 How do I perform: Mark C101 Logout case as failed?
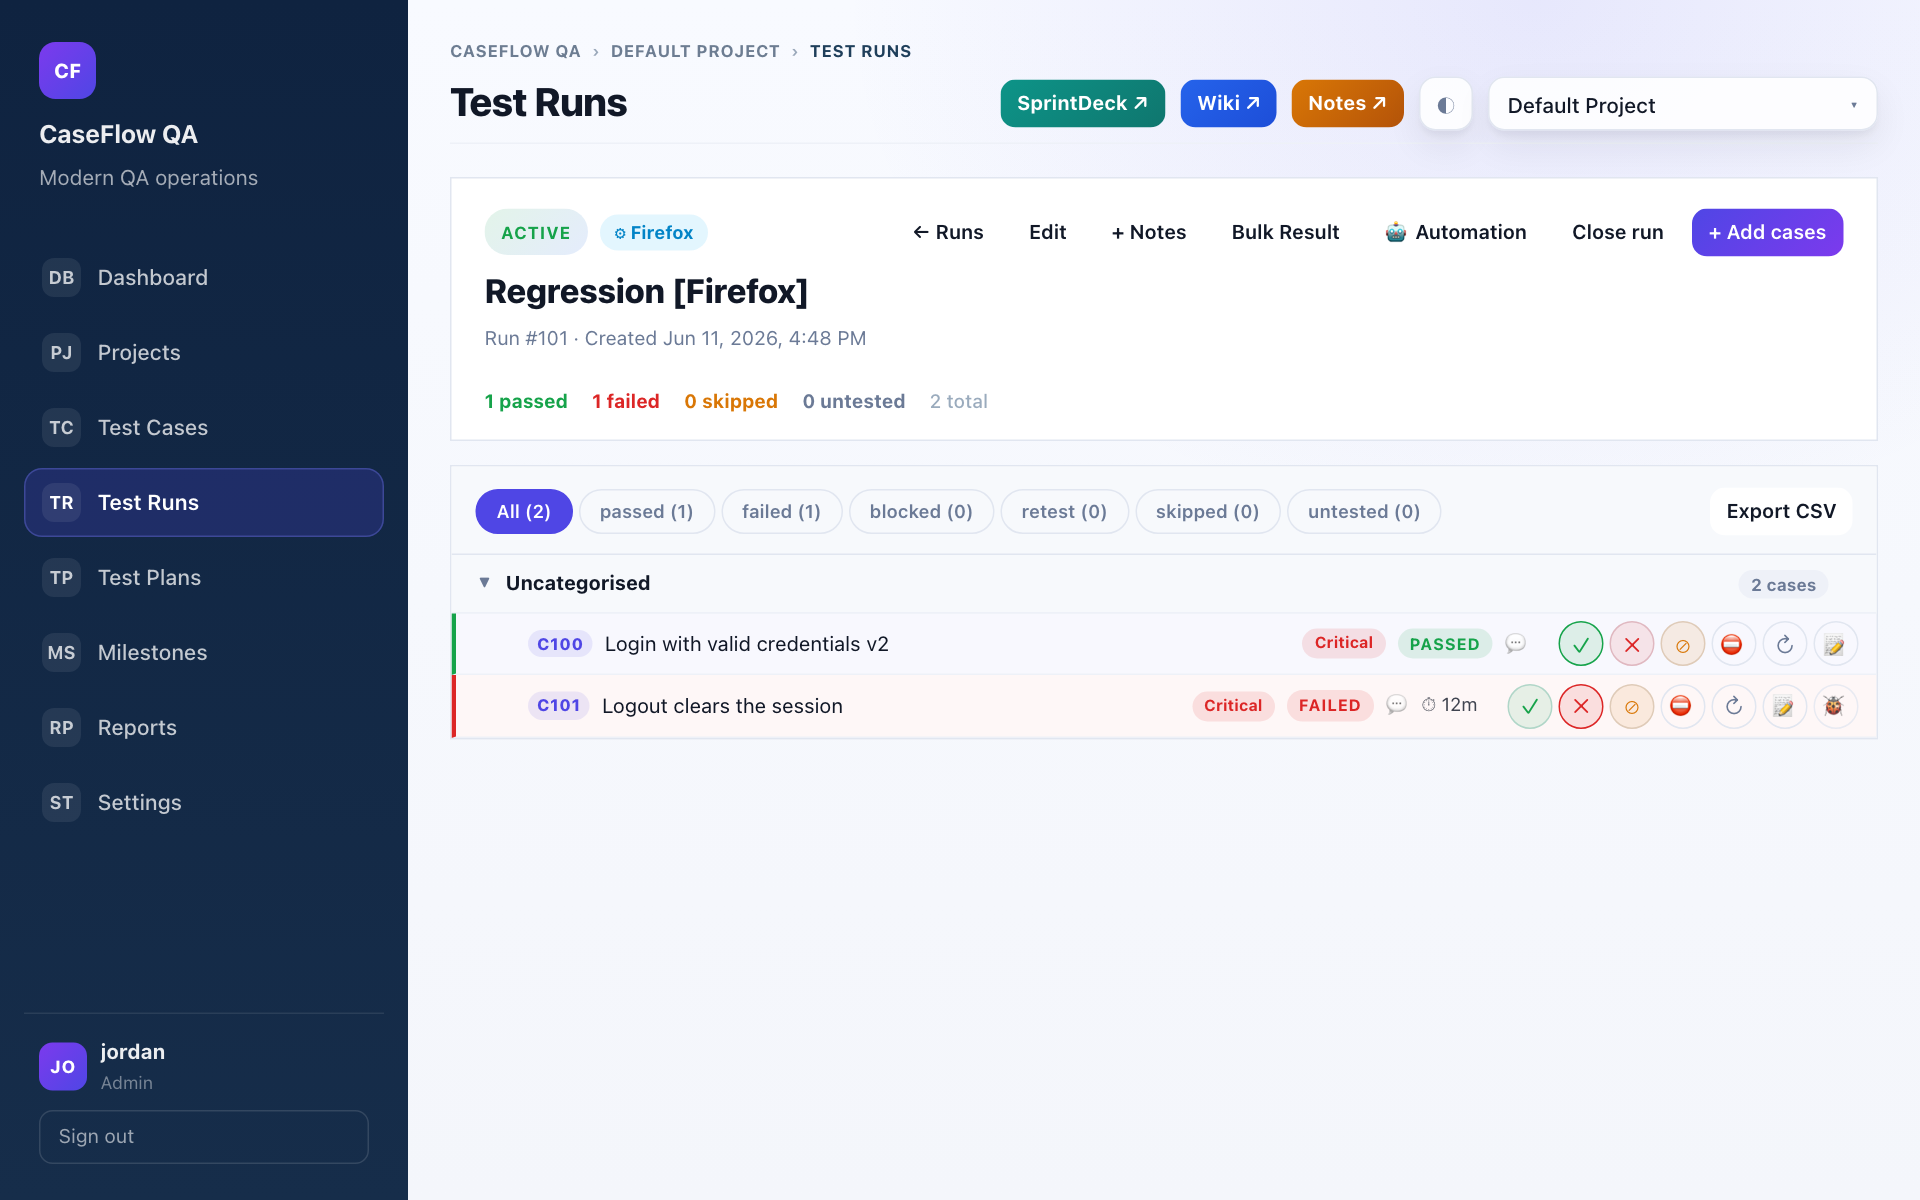click(x=1580, y=706)
